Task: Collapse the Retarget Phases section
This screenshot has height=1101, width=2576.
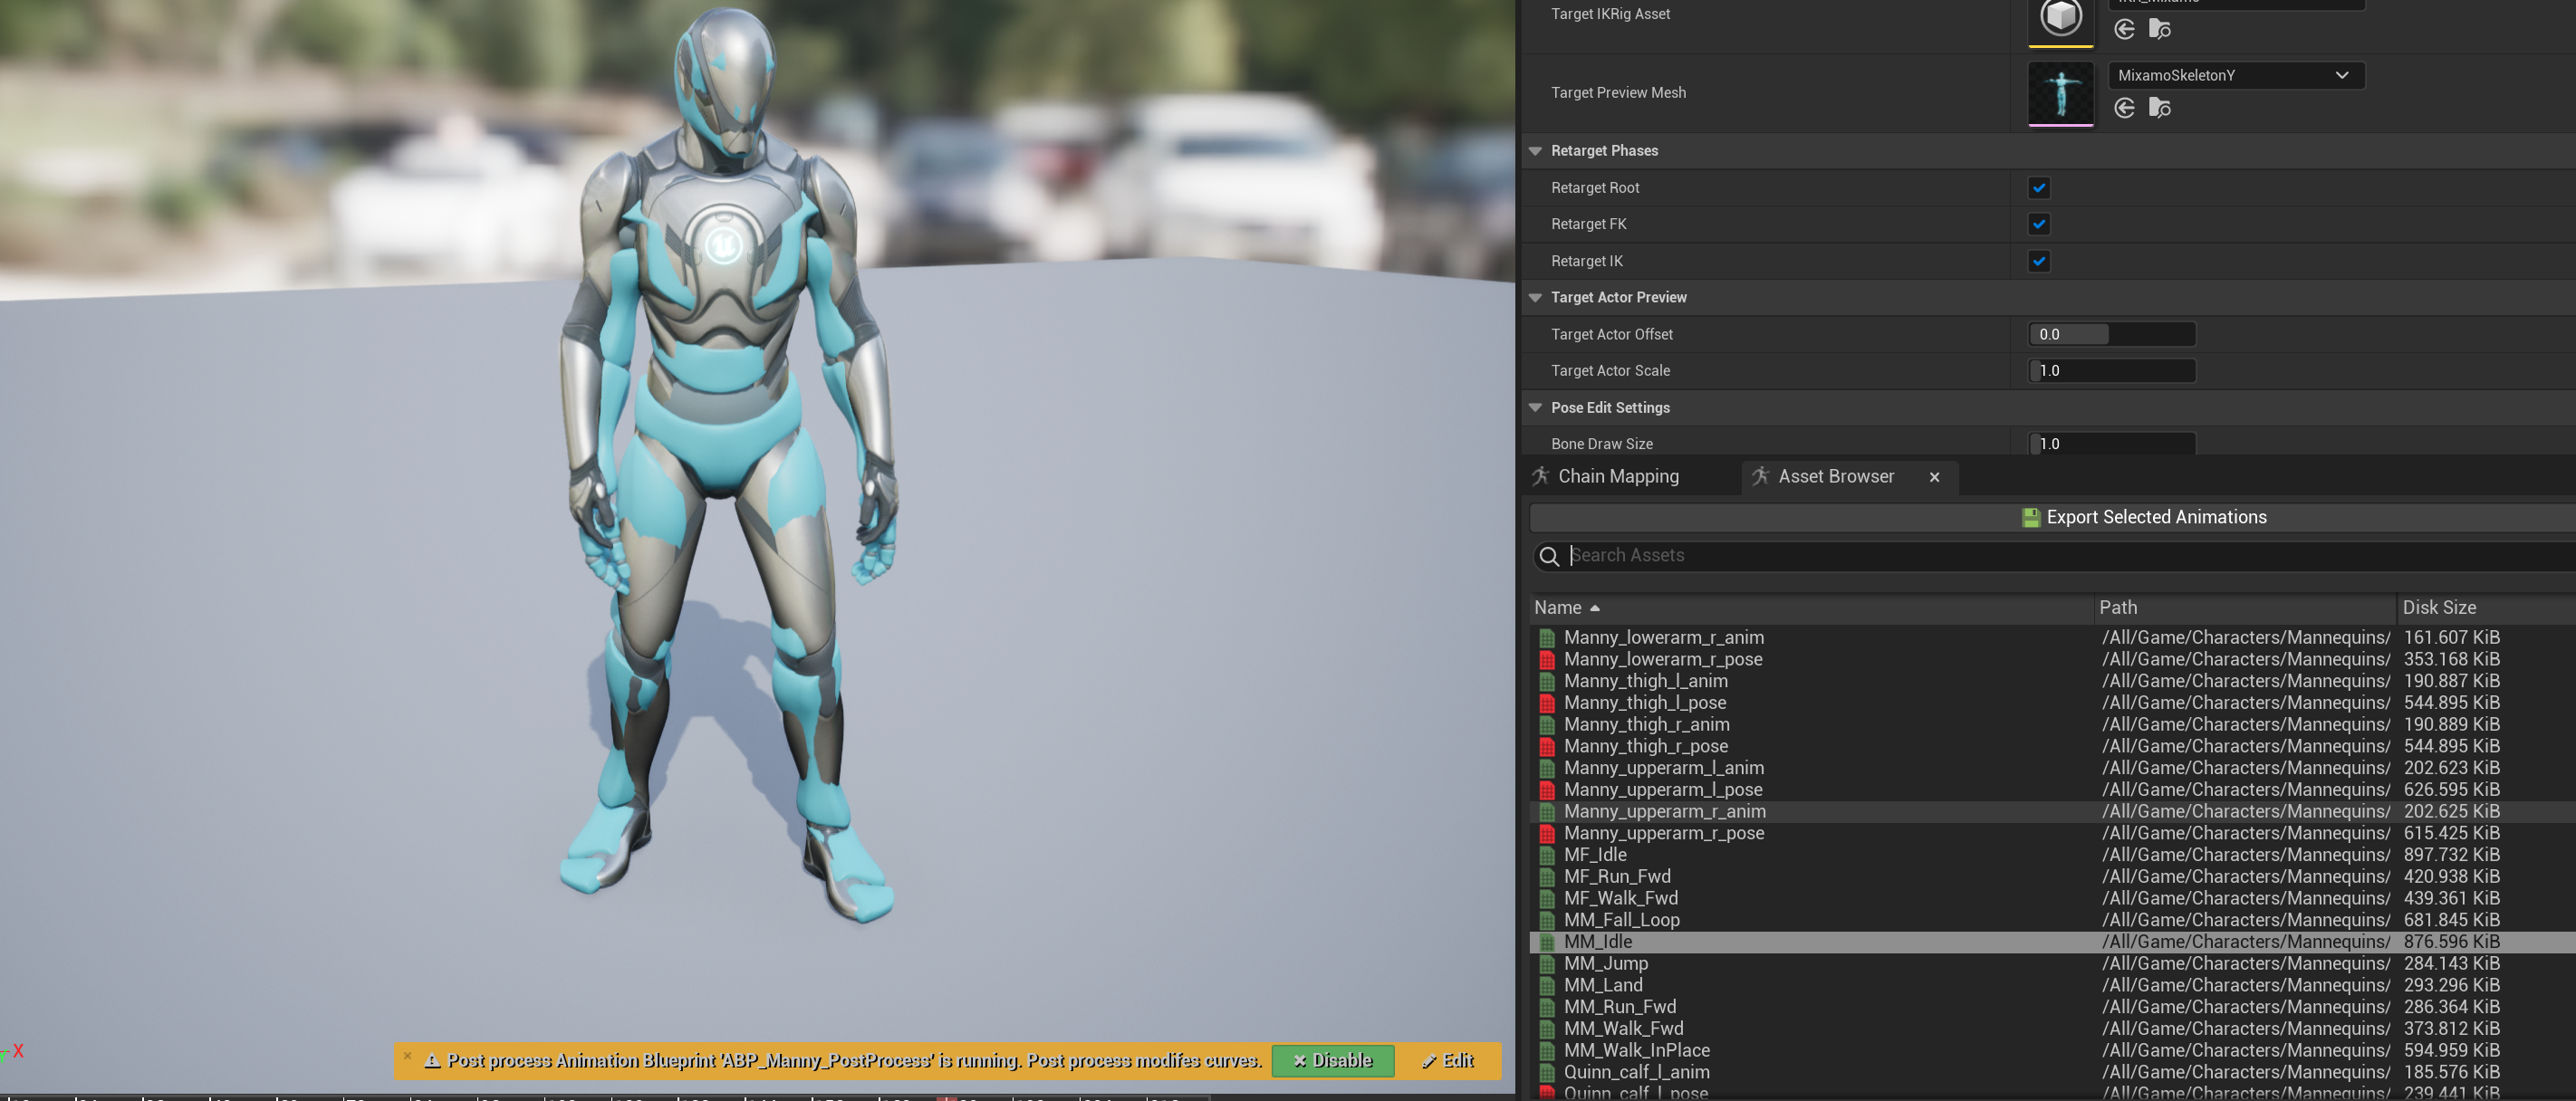Action: coord(1535,151)
